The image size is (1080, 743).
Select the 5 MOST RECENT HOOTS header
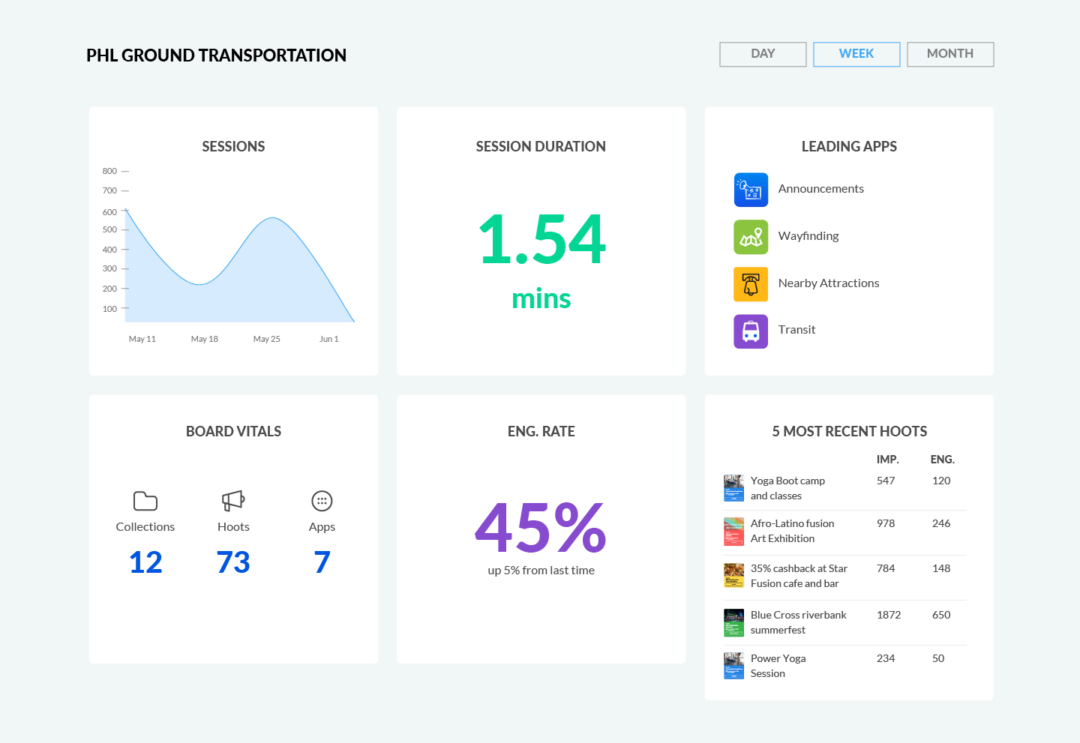pos(849,431)
